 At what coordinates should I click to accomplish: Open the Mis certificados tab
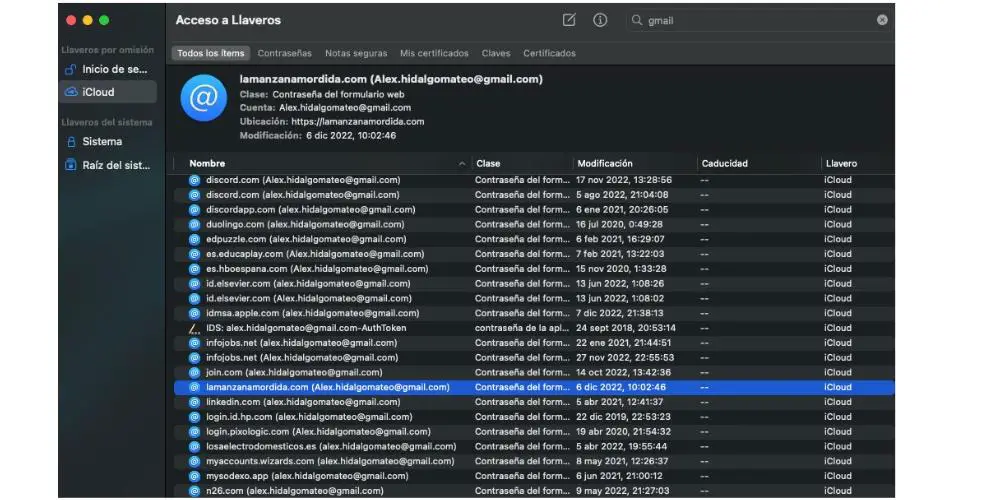tap(434, 53)
